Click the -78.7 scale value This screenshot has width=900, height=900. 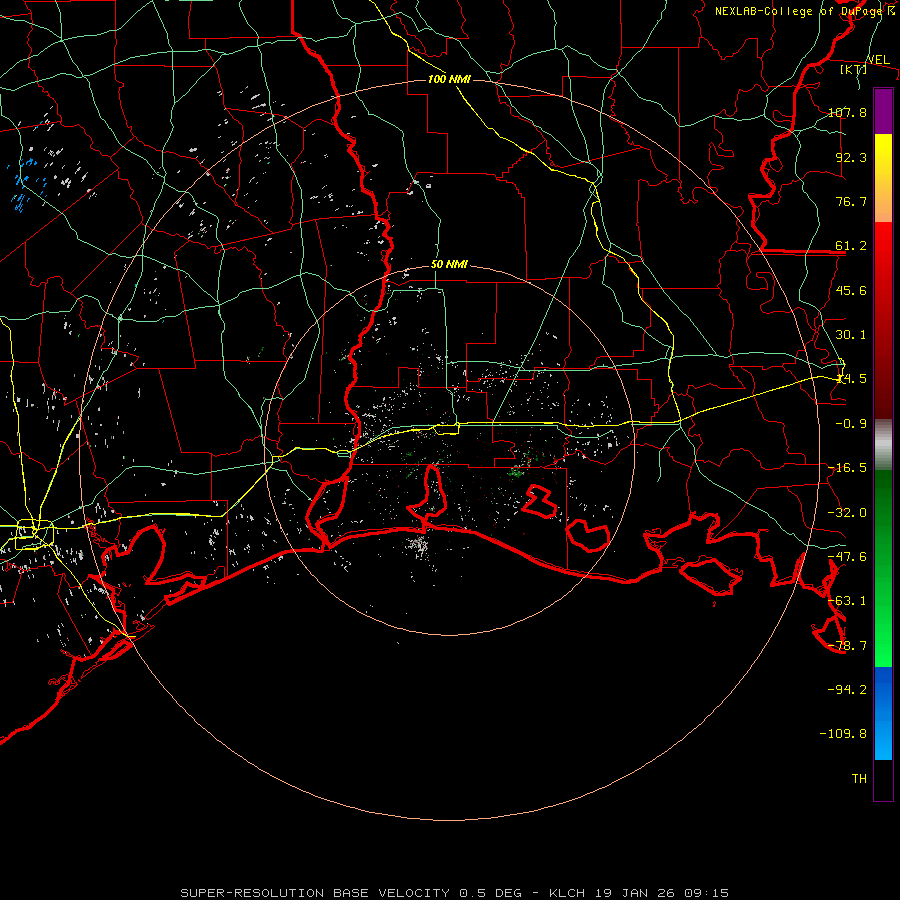848,646
